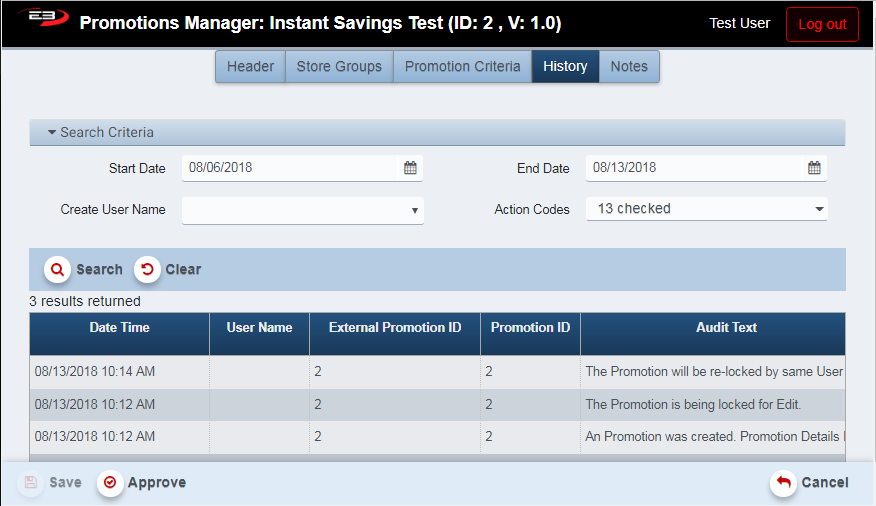Go to the Promotion Criteria tab

coord(462,67)
